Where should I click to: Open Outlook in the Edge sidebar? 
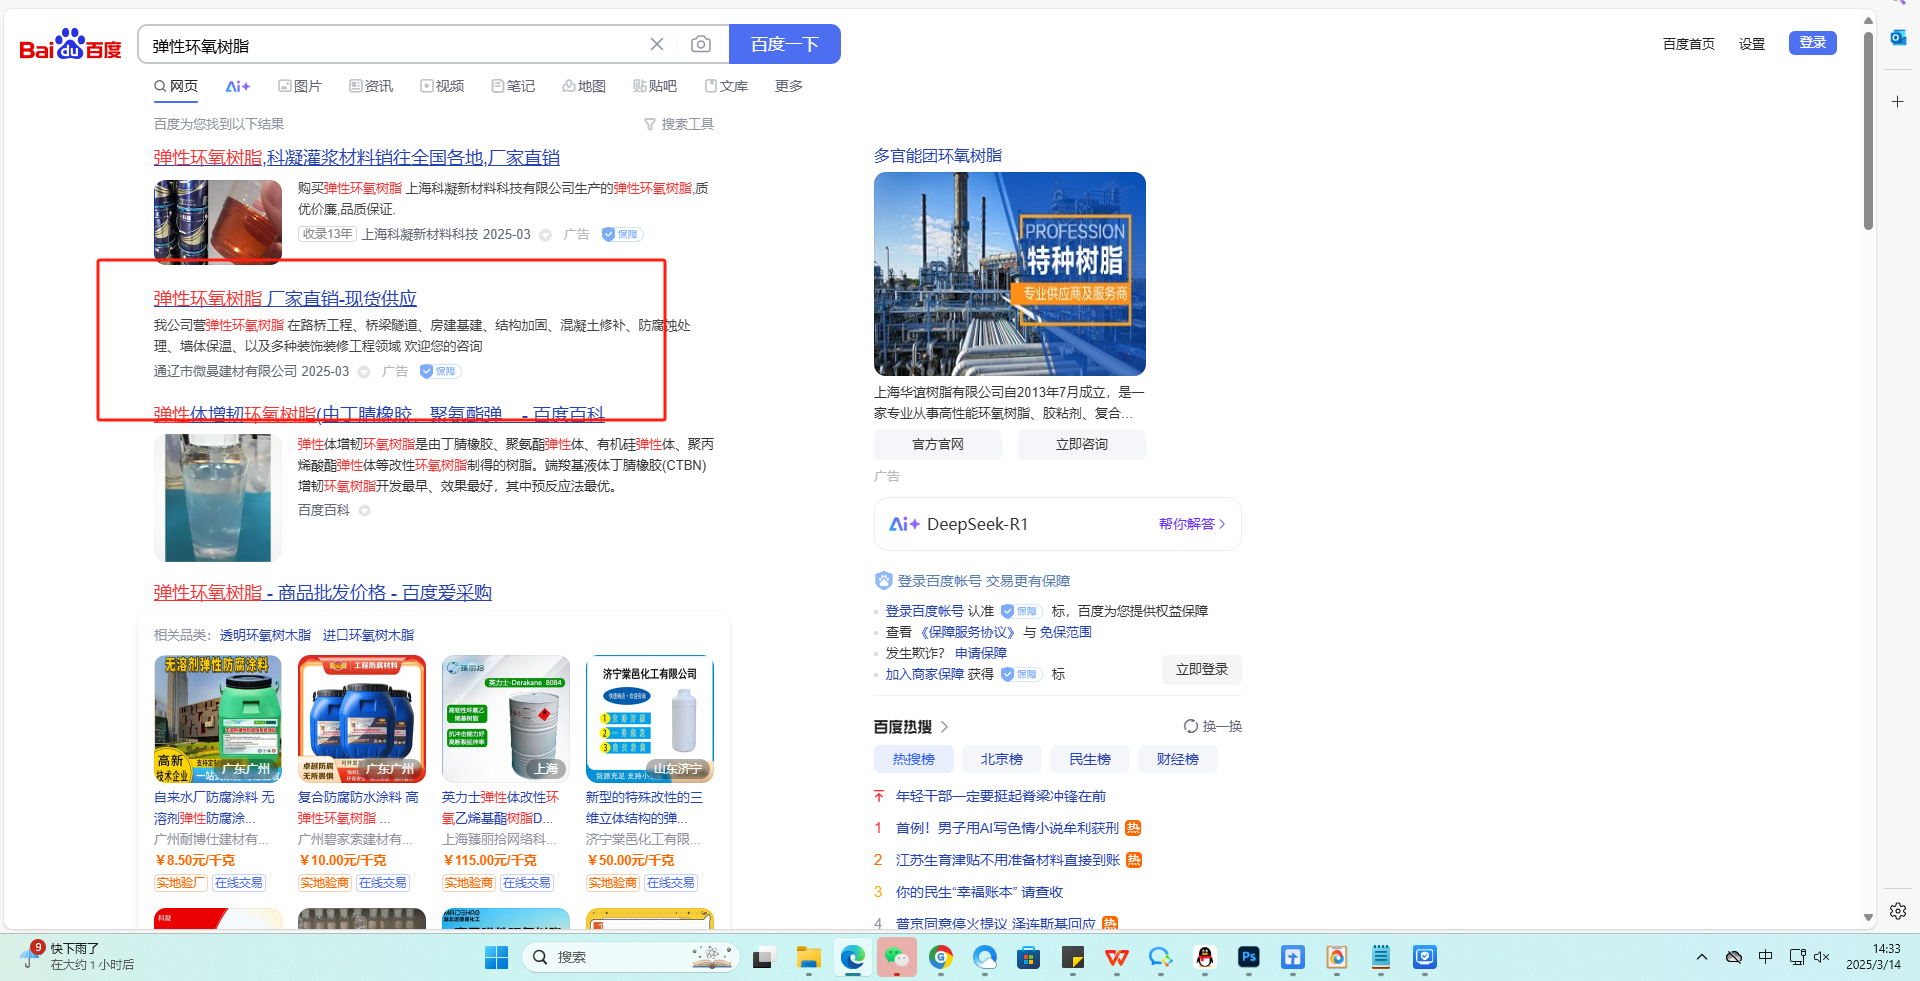point(1897,38)
